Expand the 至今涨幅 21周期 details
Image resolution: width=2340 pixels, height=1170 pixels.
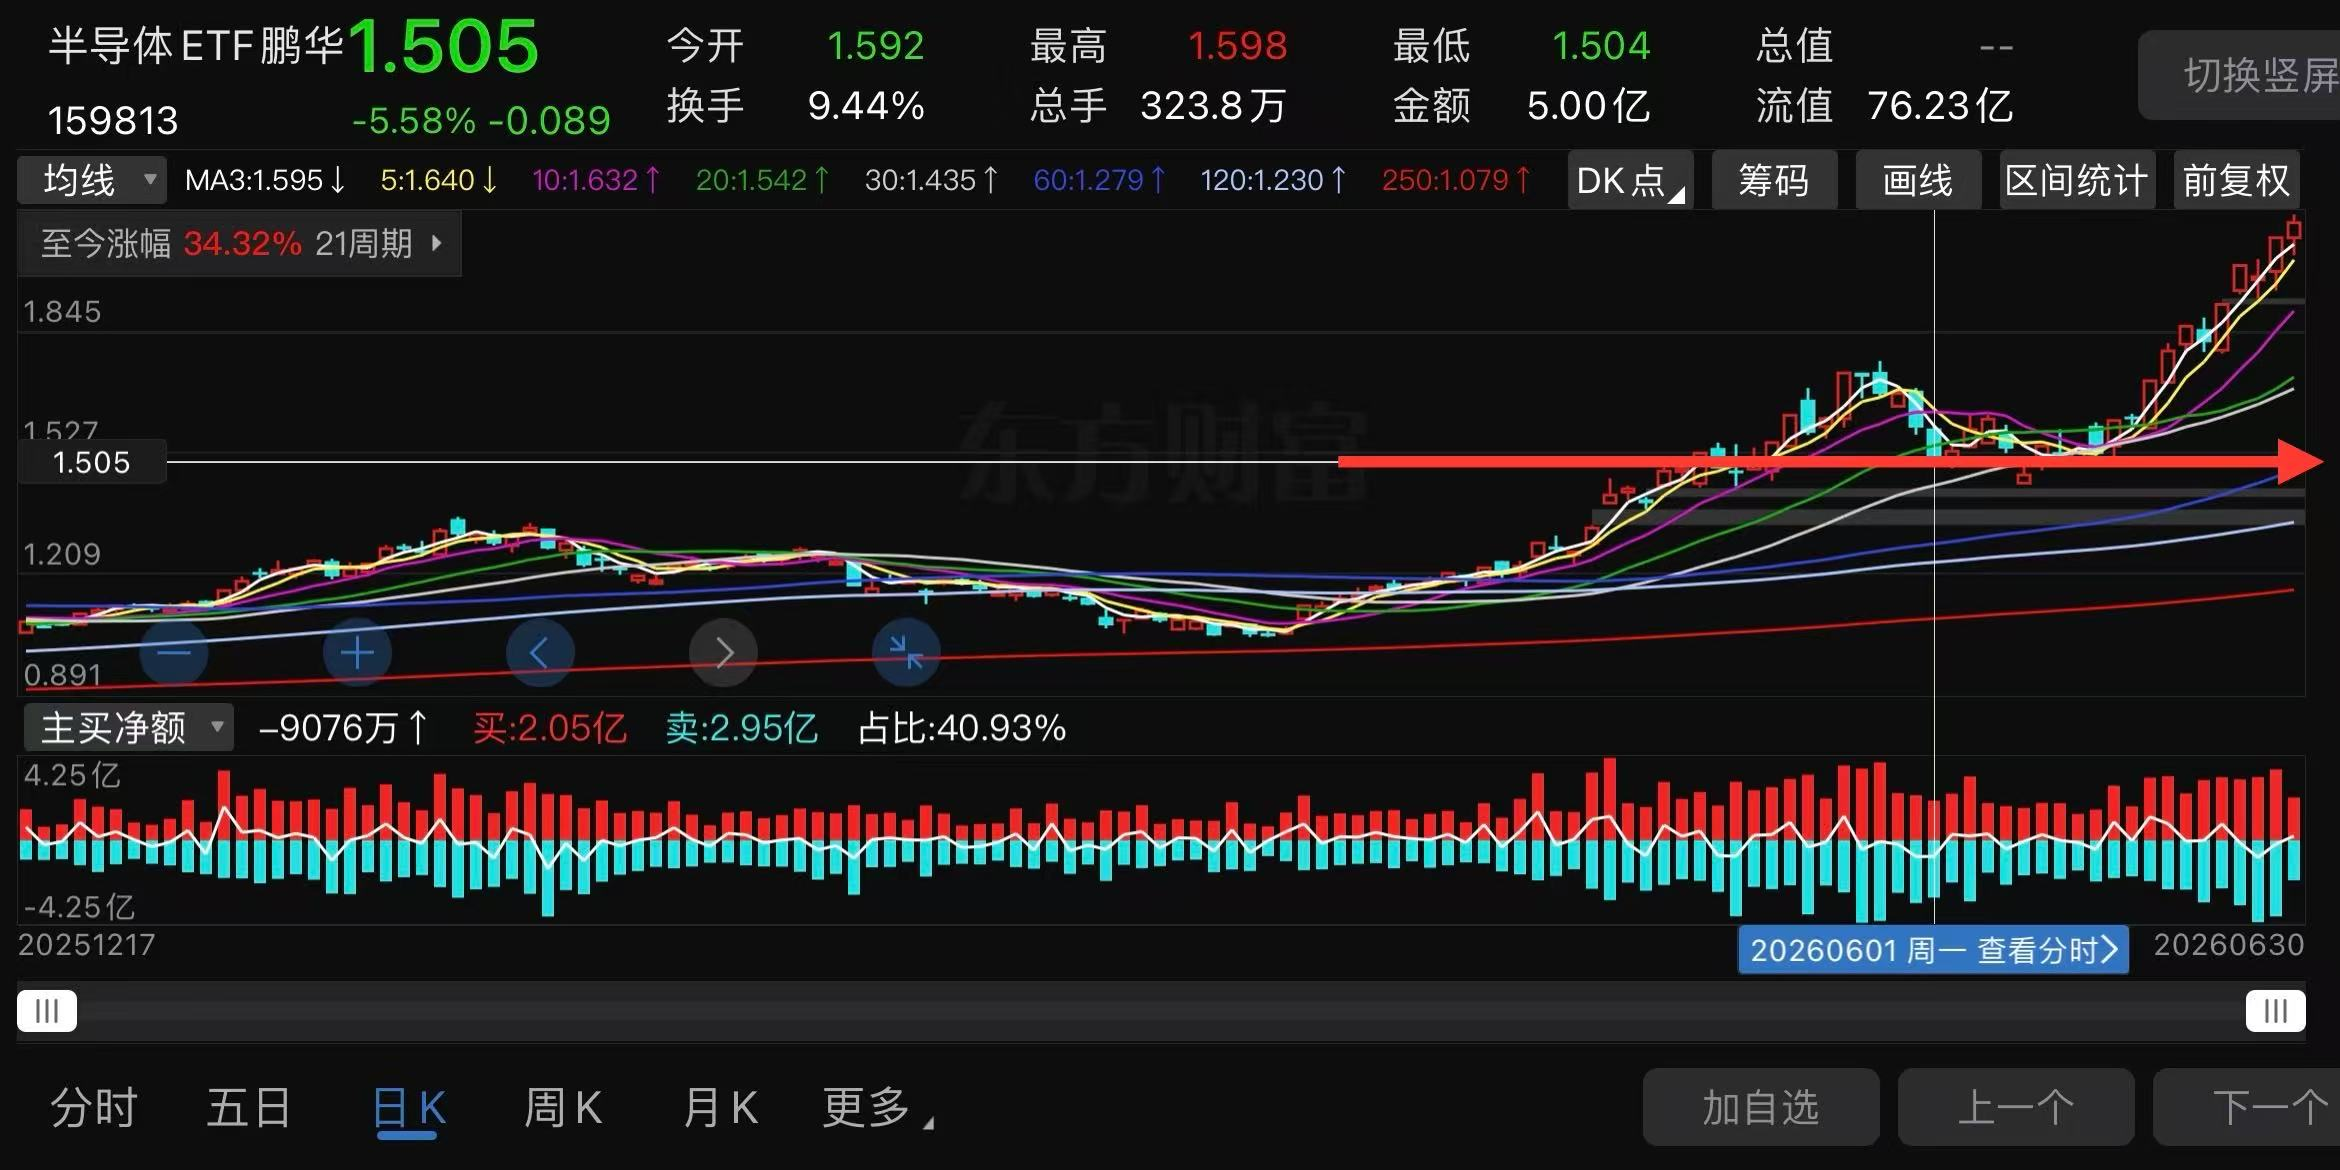click(240, 243)
